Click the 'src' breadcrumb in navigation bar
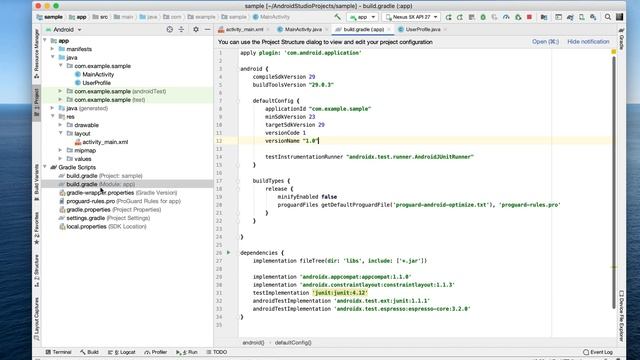This screenshot has height=360, width=640. click(x=100, y=17)
